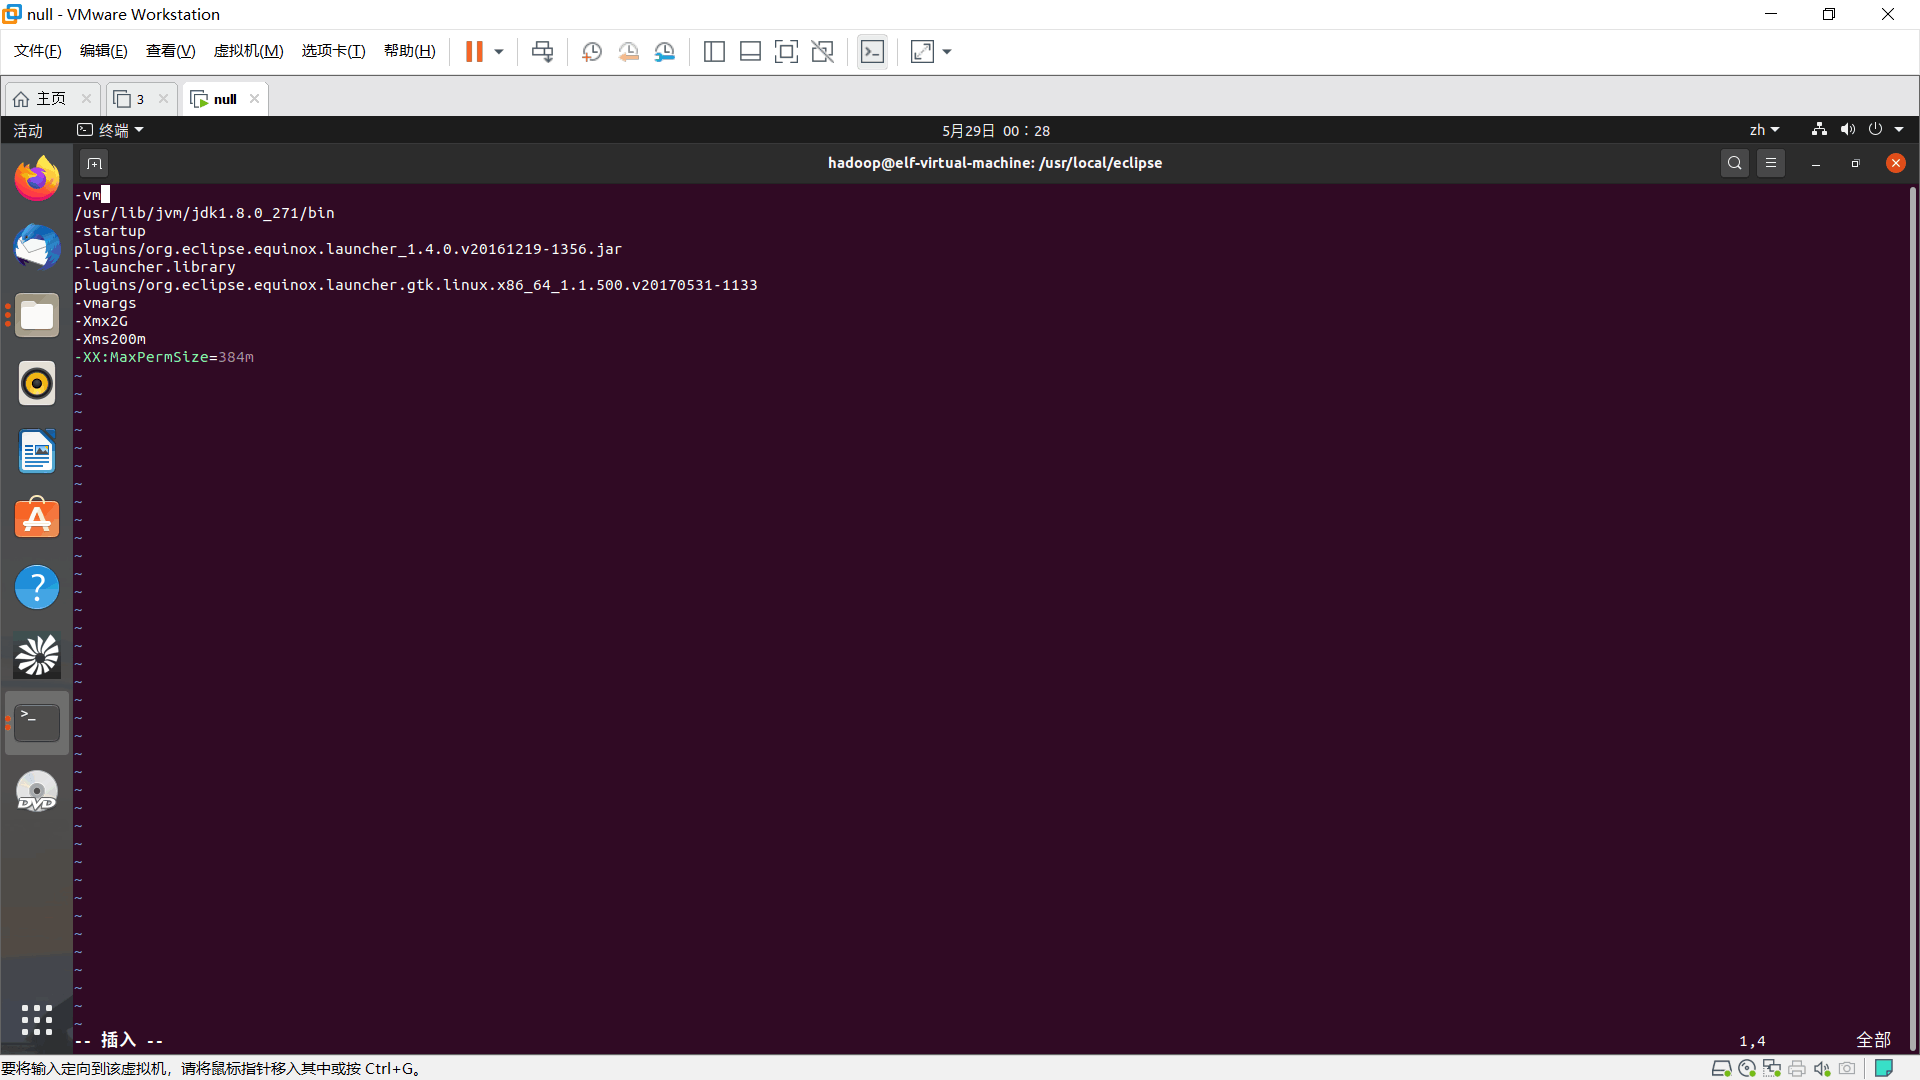The image size is (1920, 1080).
Task: Close the null VM tab
Action: pyautogui.click(x=254, y=98)
